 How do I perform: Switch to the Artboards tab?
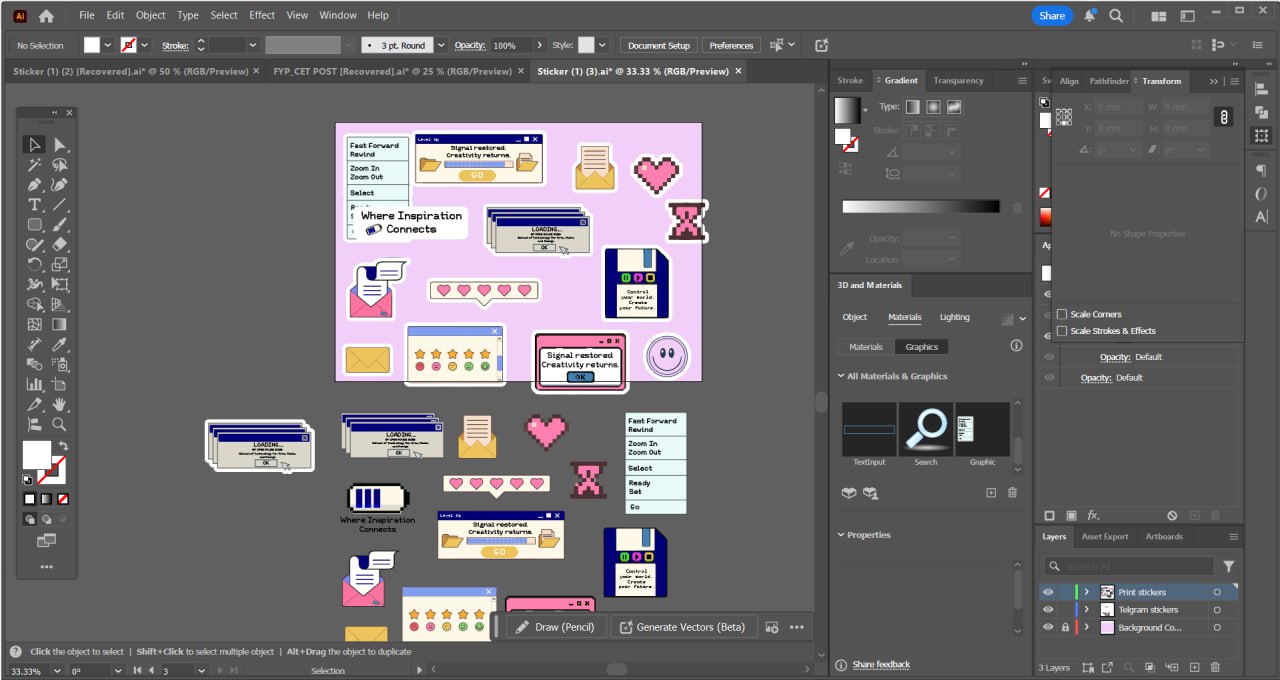1163,537
